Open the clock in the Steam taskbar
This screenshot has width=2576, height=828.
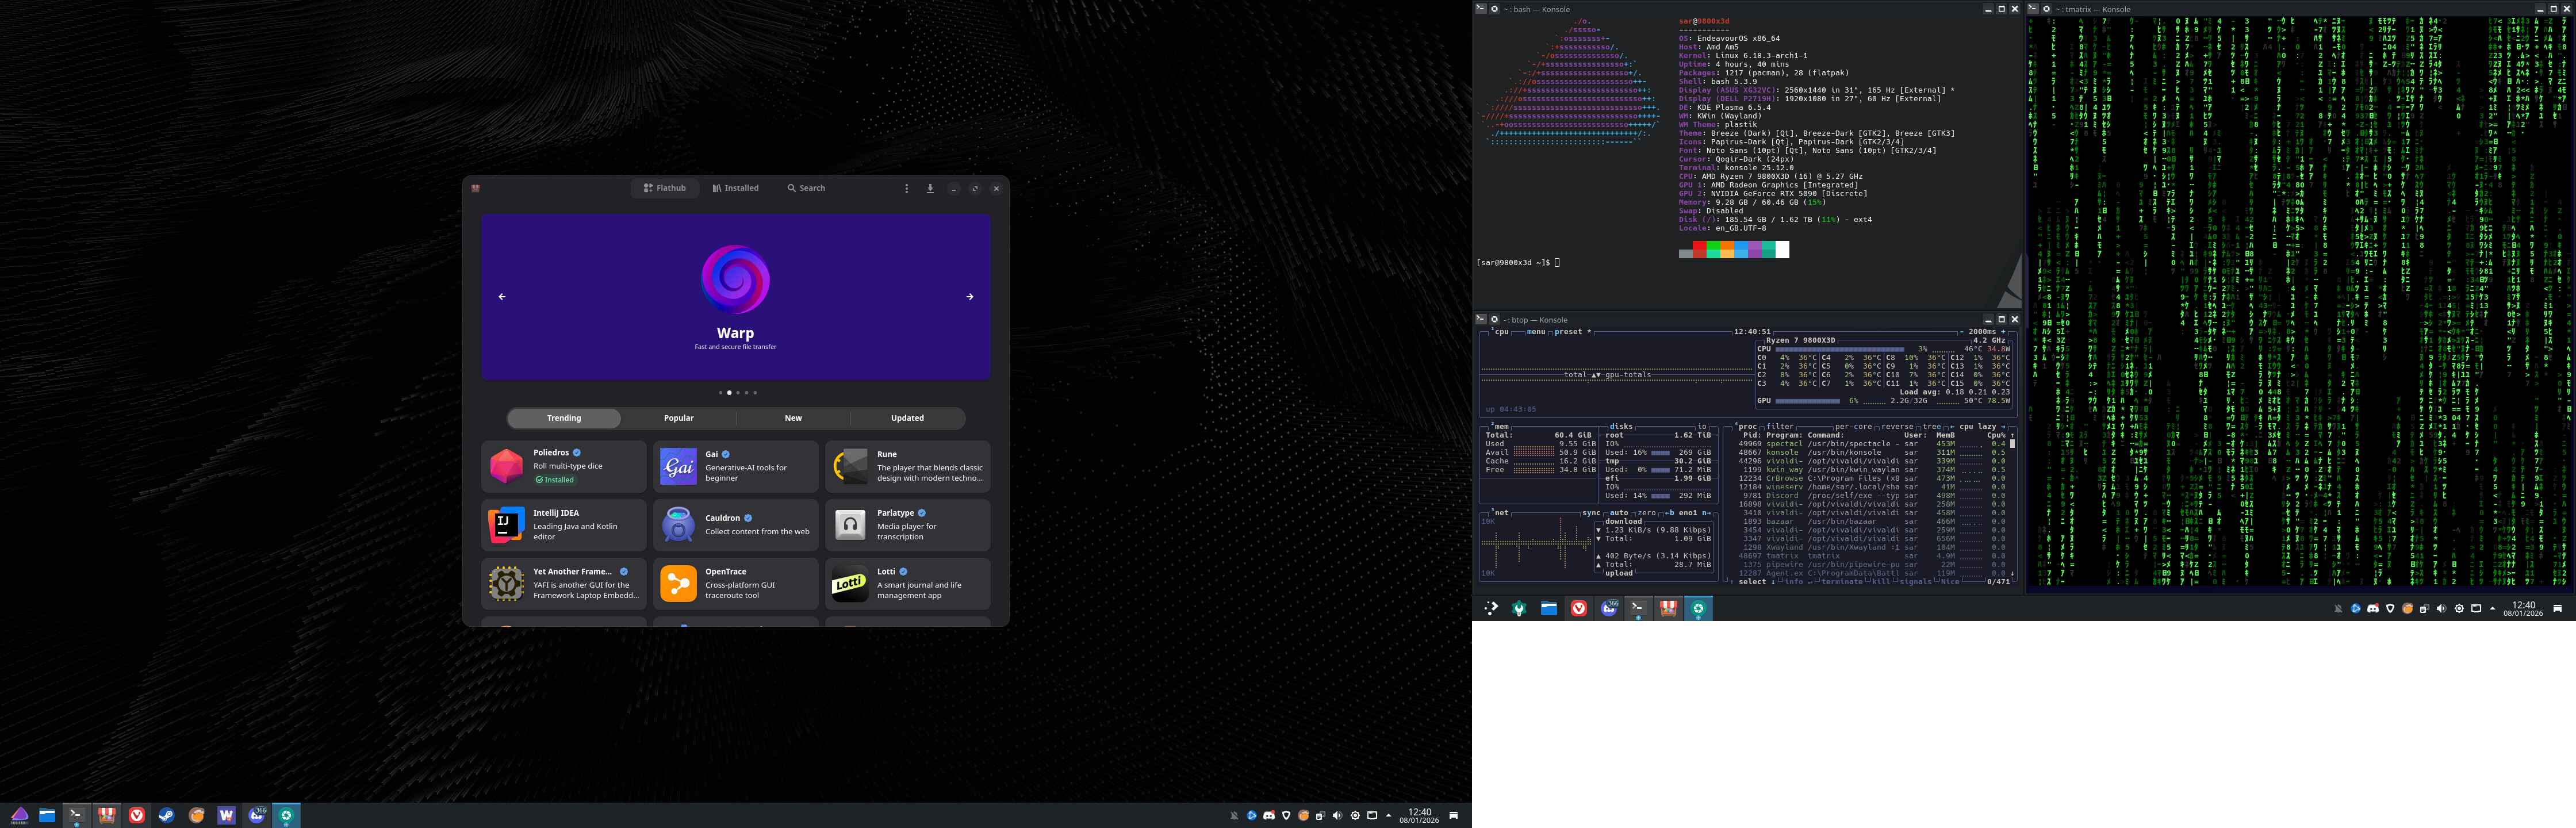[1419, 815]
